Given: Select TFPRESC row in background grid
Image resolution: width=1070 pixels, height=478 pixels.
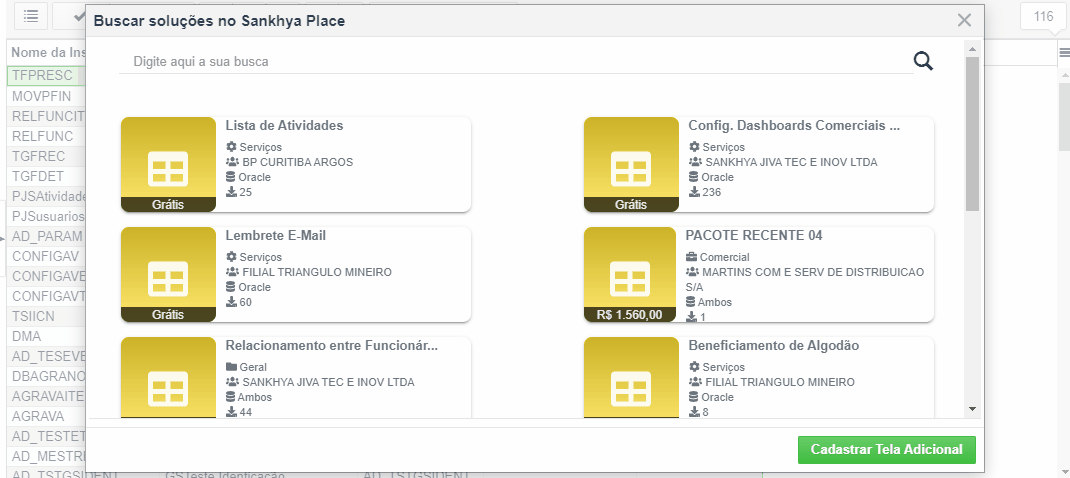Looking at the screenshot, I should pos(46,76).
